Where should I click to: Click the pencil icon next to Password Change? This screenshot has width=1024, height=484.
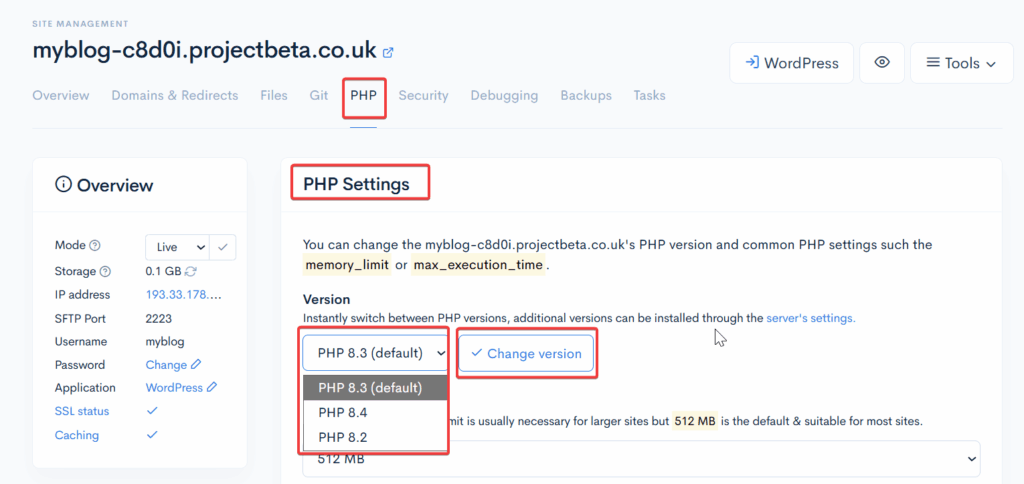click(x=196, y=365)
